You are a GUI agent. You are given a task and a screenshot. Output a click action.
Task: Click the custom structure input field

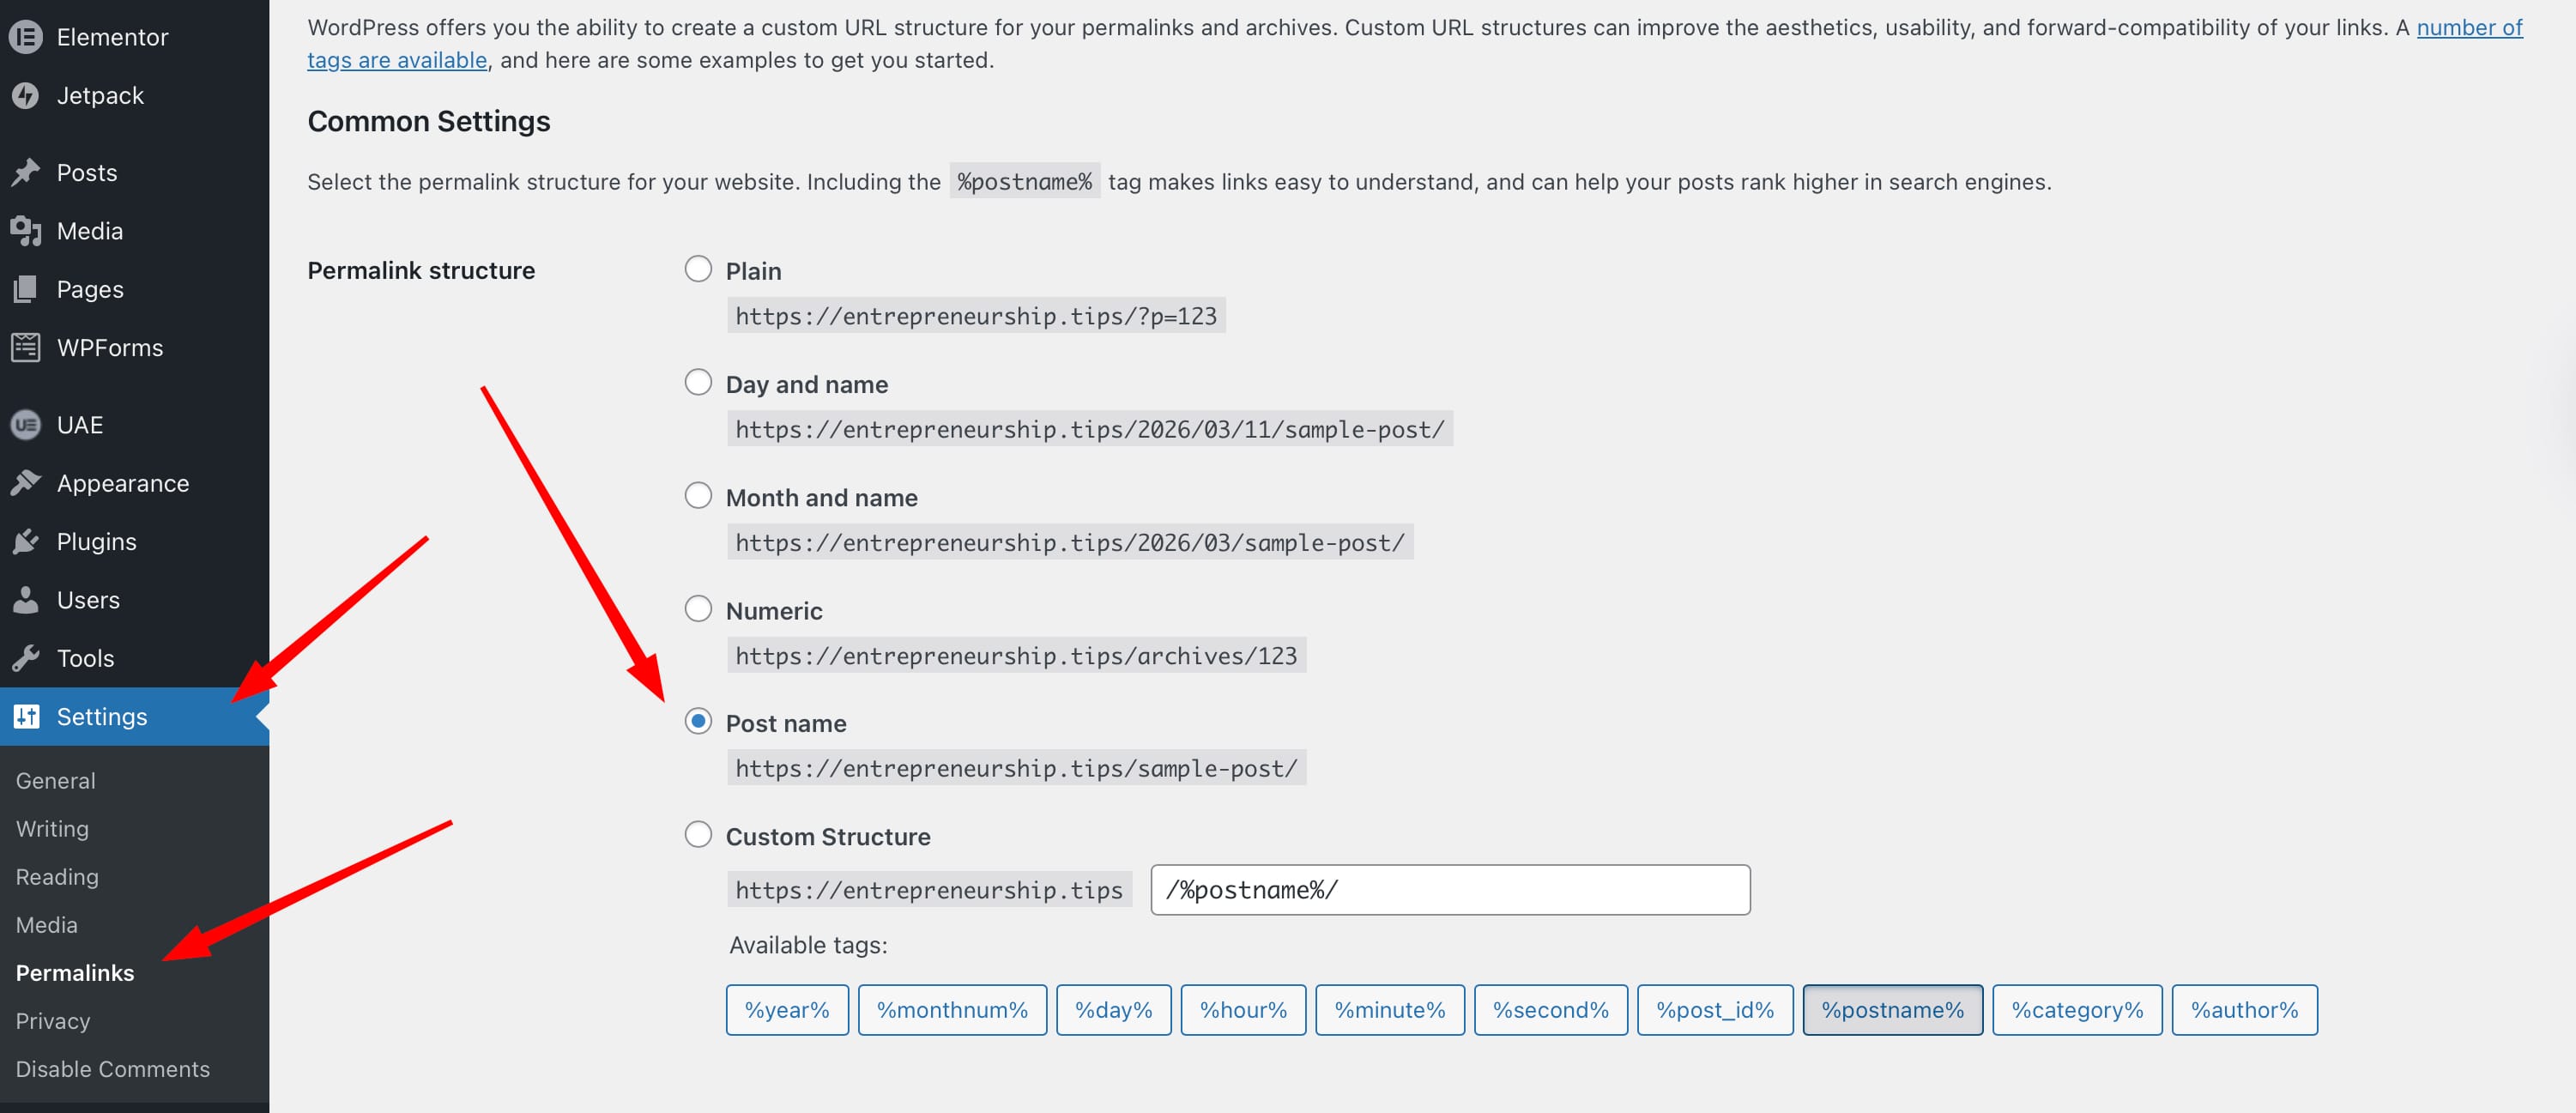coord(1449,889)
